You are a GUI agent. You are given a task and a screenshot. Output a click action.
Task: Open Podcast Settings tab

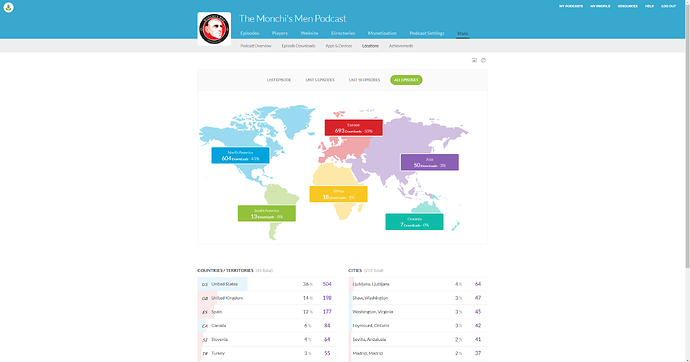coord(427,33)
